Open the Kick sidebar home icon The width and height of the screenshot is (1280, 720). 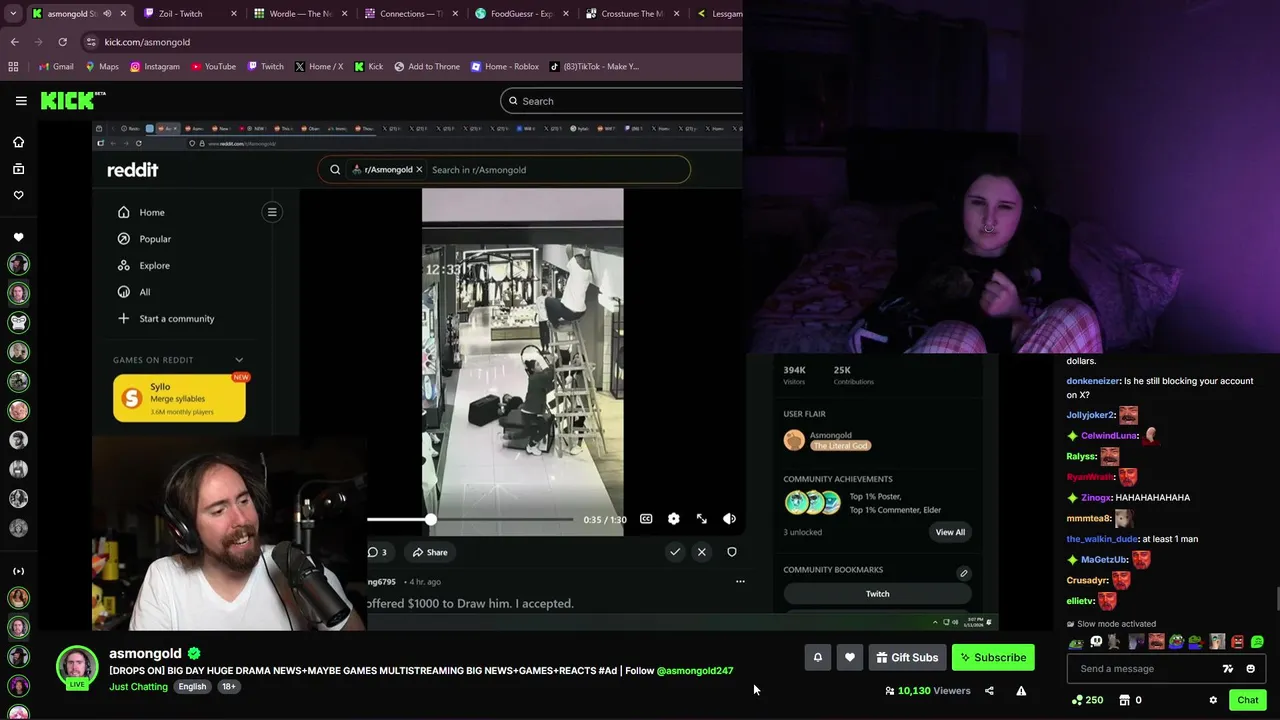click(x=18, y=142)
